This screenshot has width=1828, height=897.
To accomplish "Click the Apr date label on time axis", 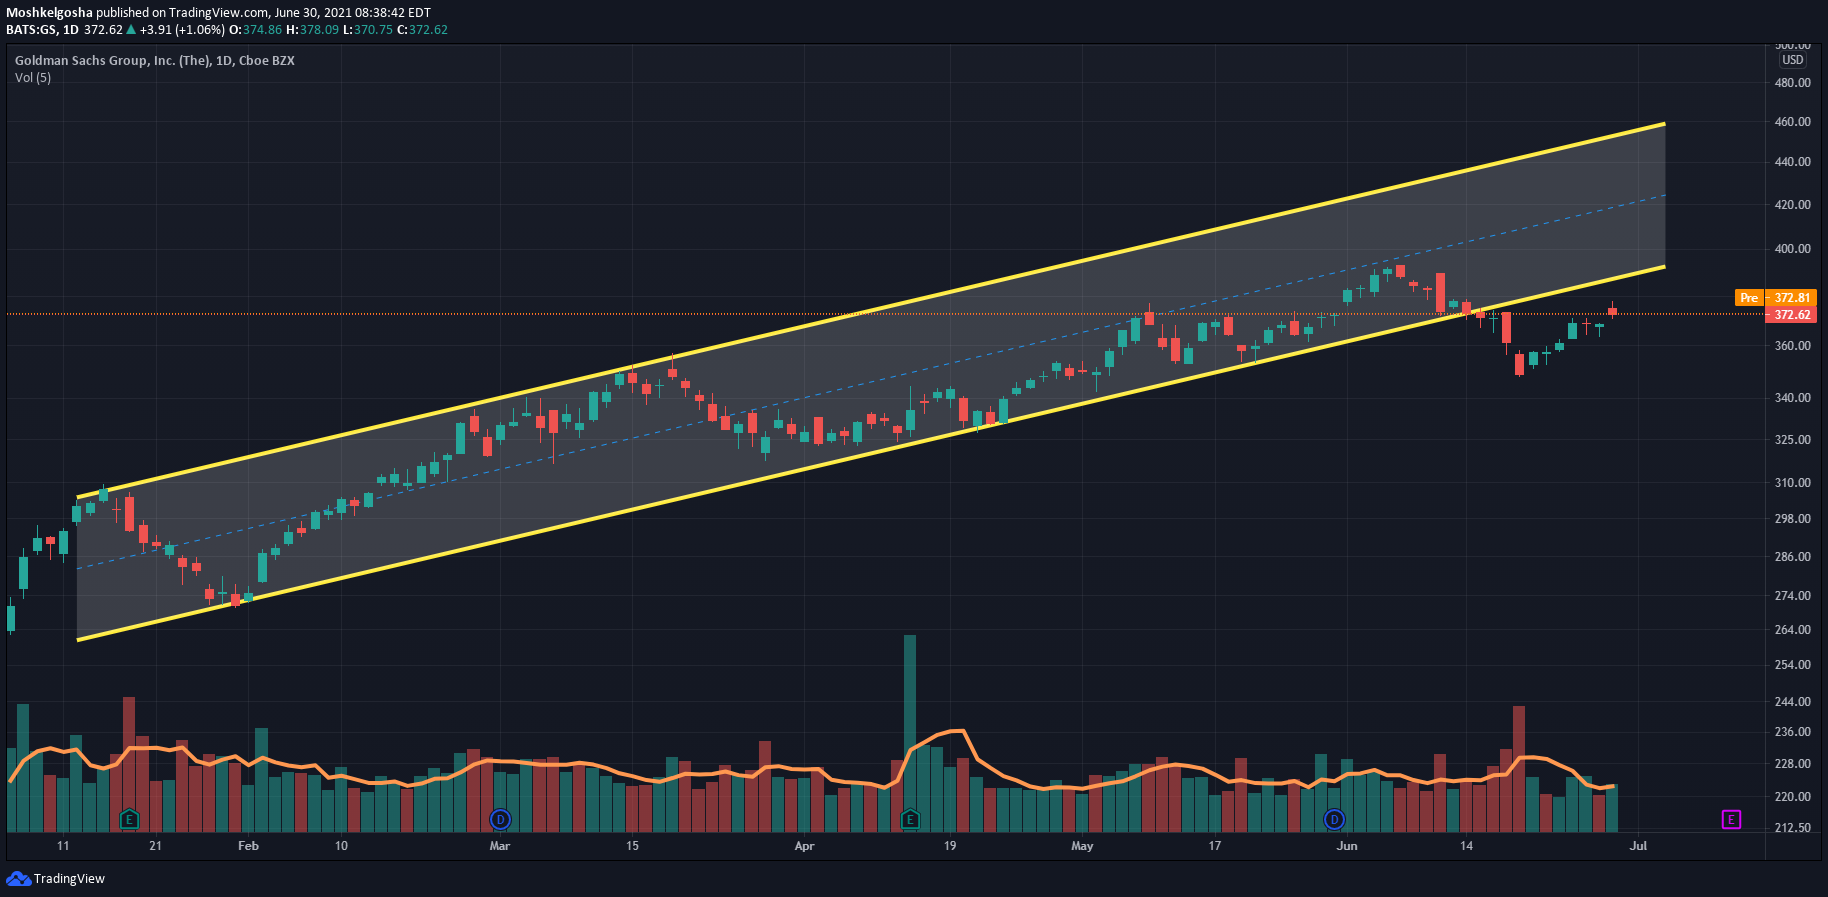I will (804, 846).
